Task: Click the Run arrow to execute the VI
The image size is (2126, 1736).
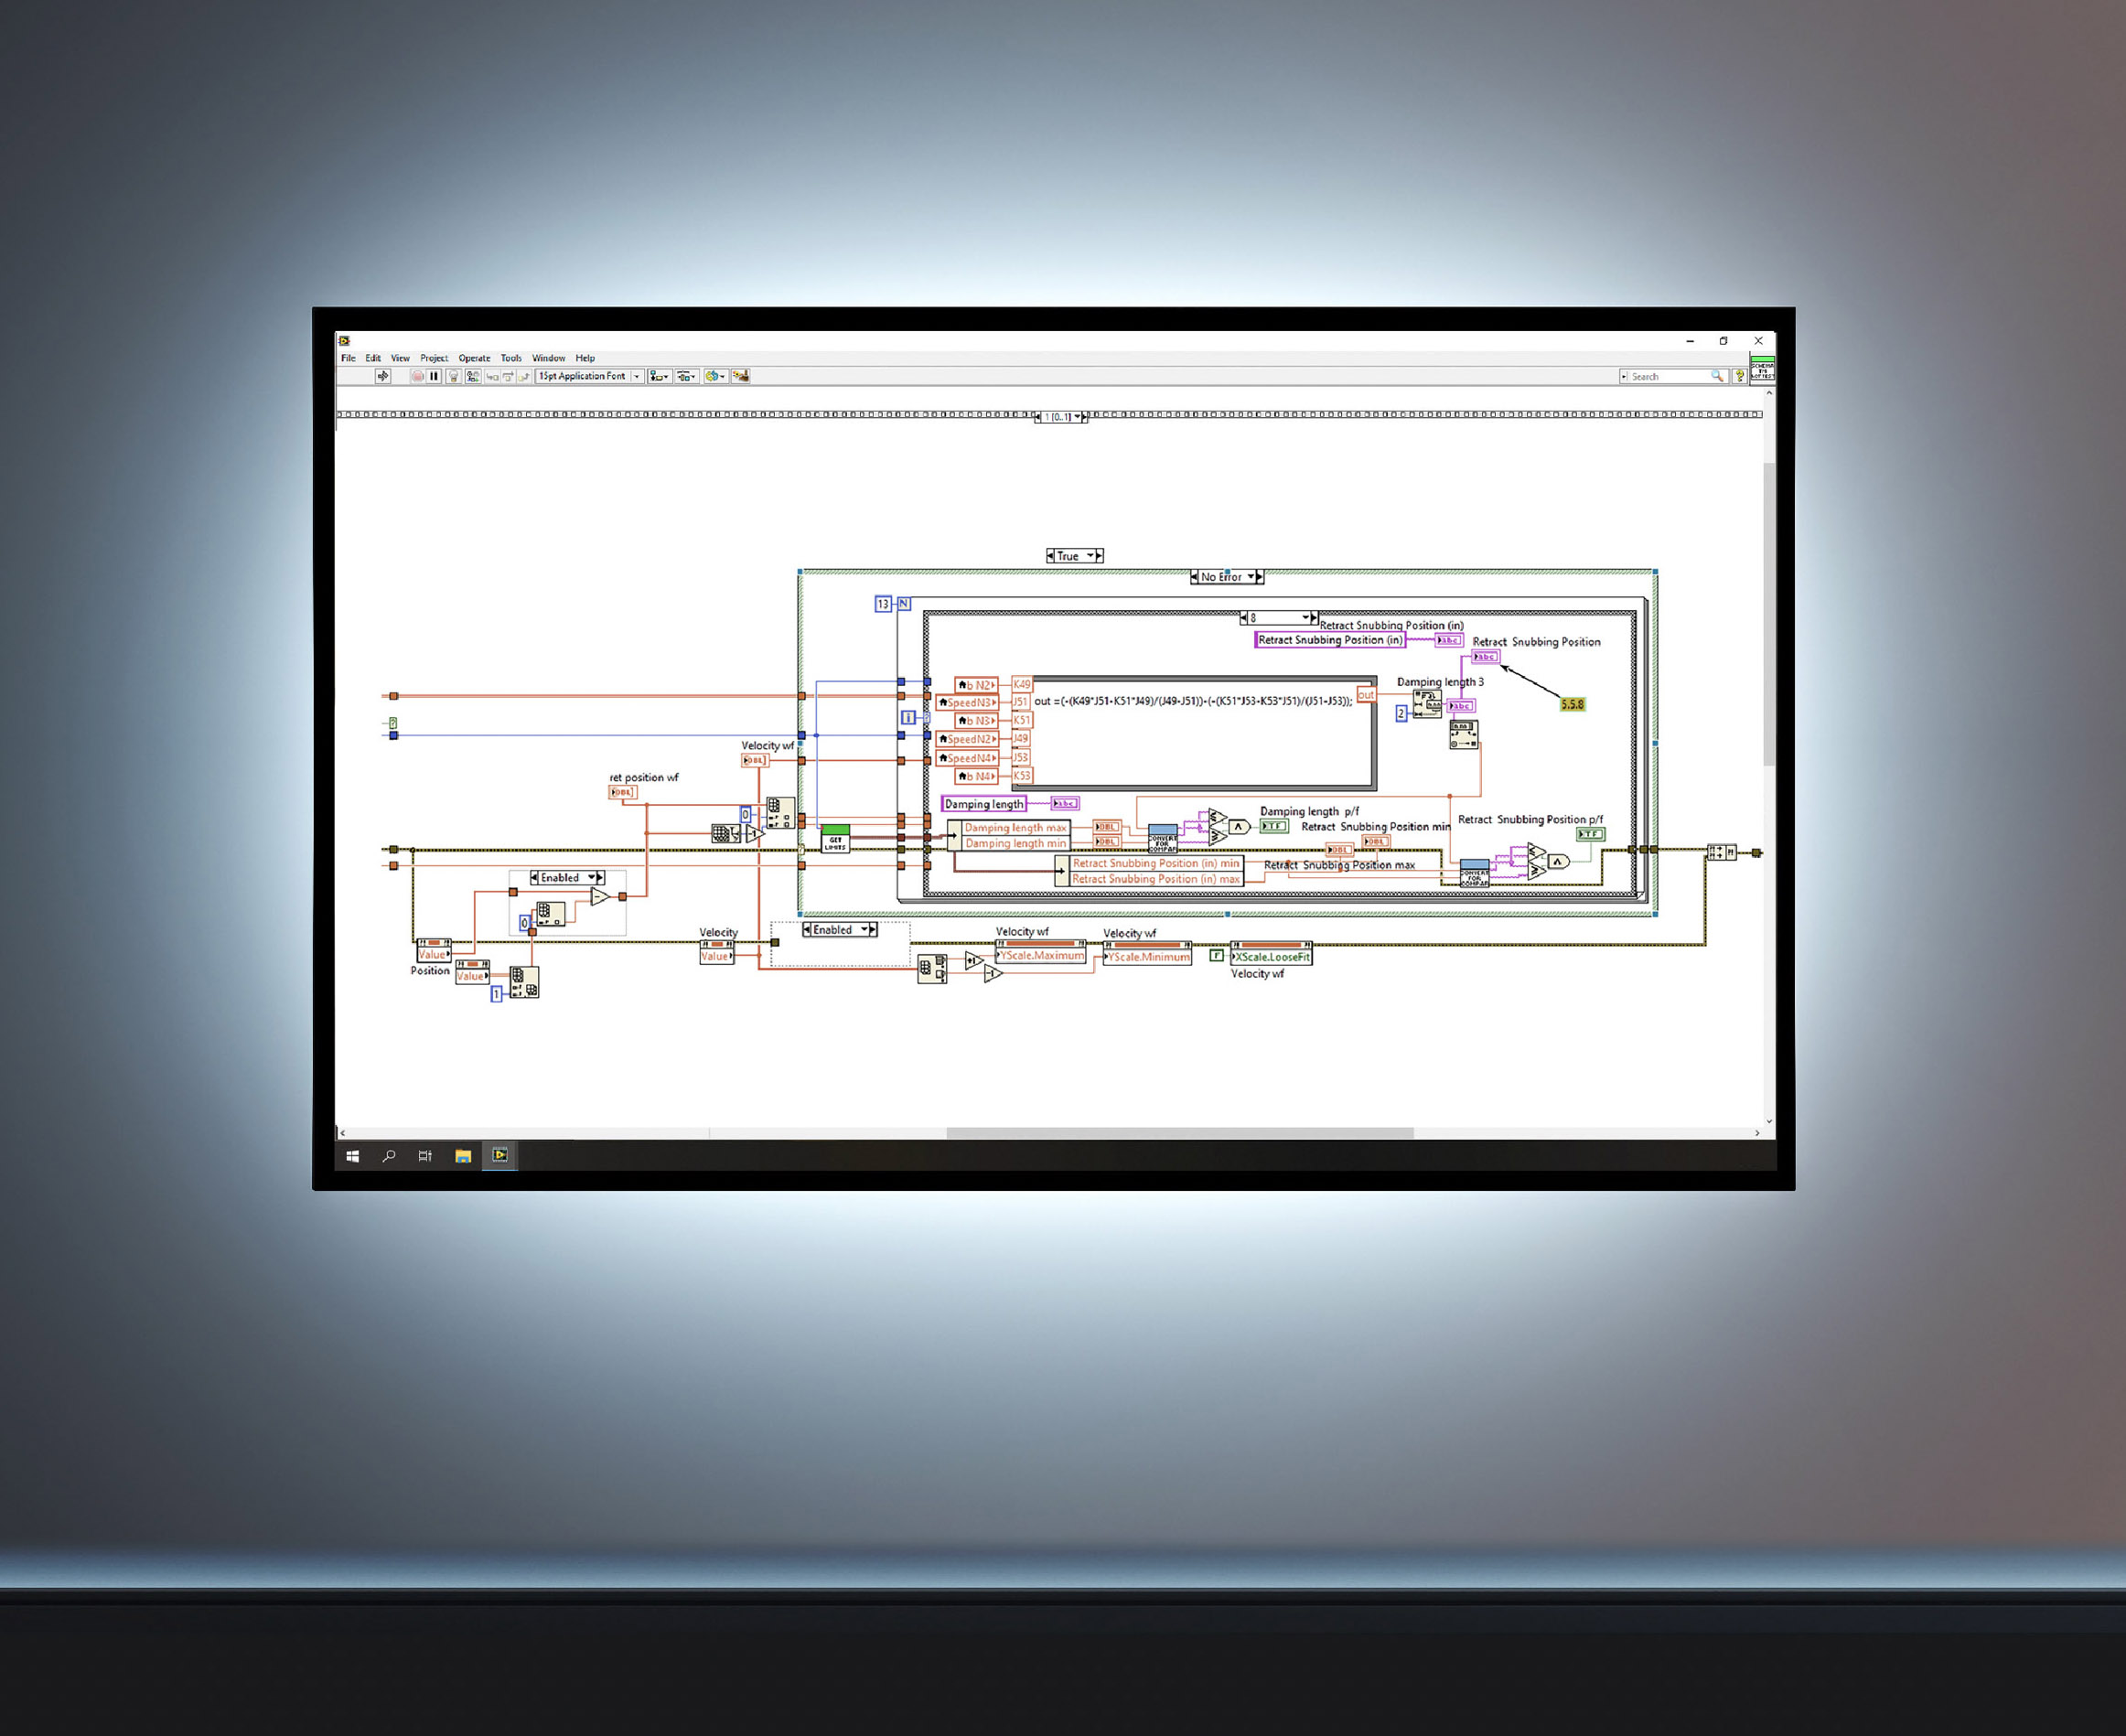Action: tap(384, 377)
